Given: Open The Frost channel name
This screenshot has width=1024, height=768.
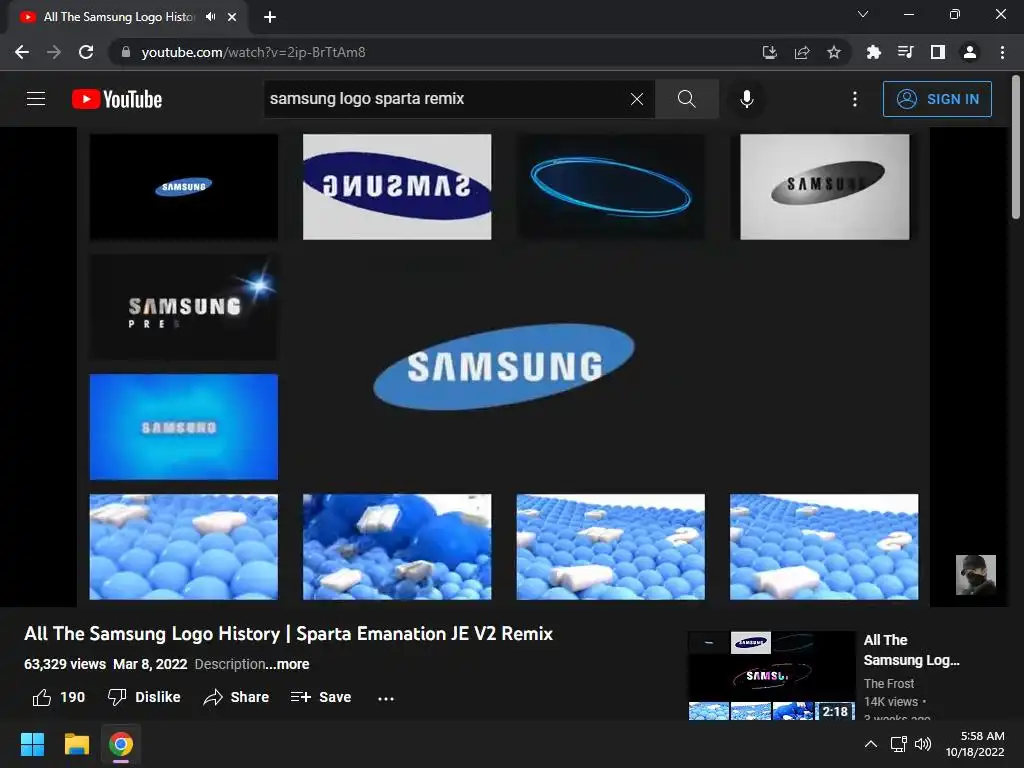Looking at the screenshot, I should coord(889,683).
